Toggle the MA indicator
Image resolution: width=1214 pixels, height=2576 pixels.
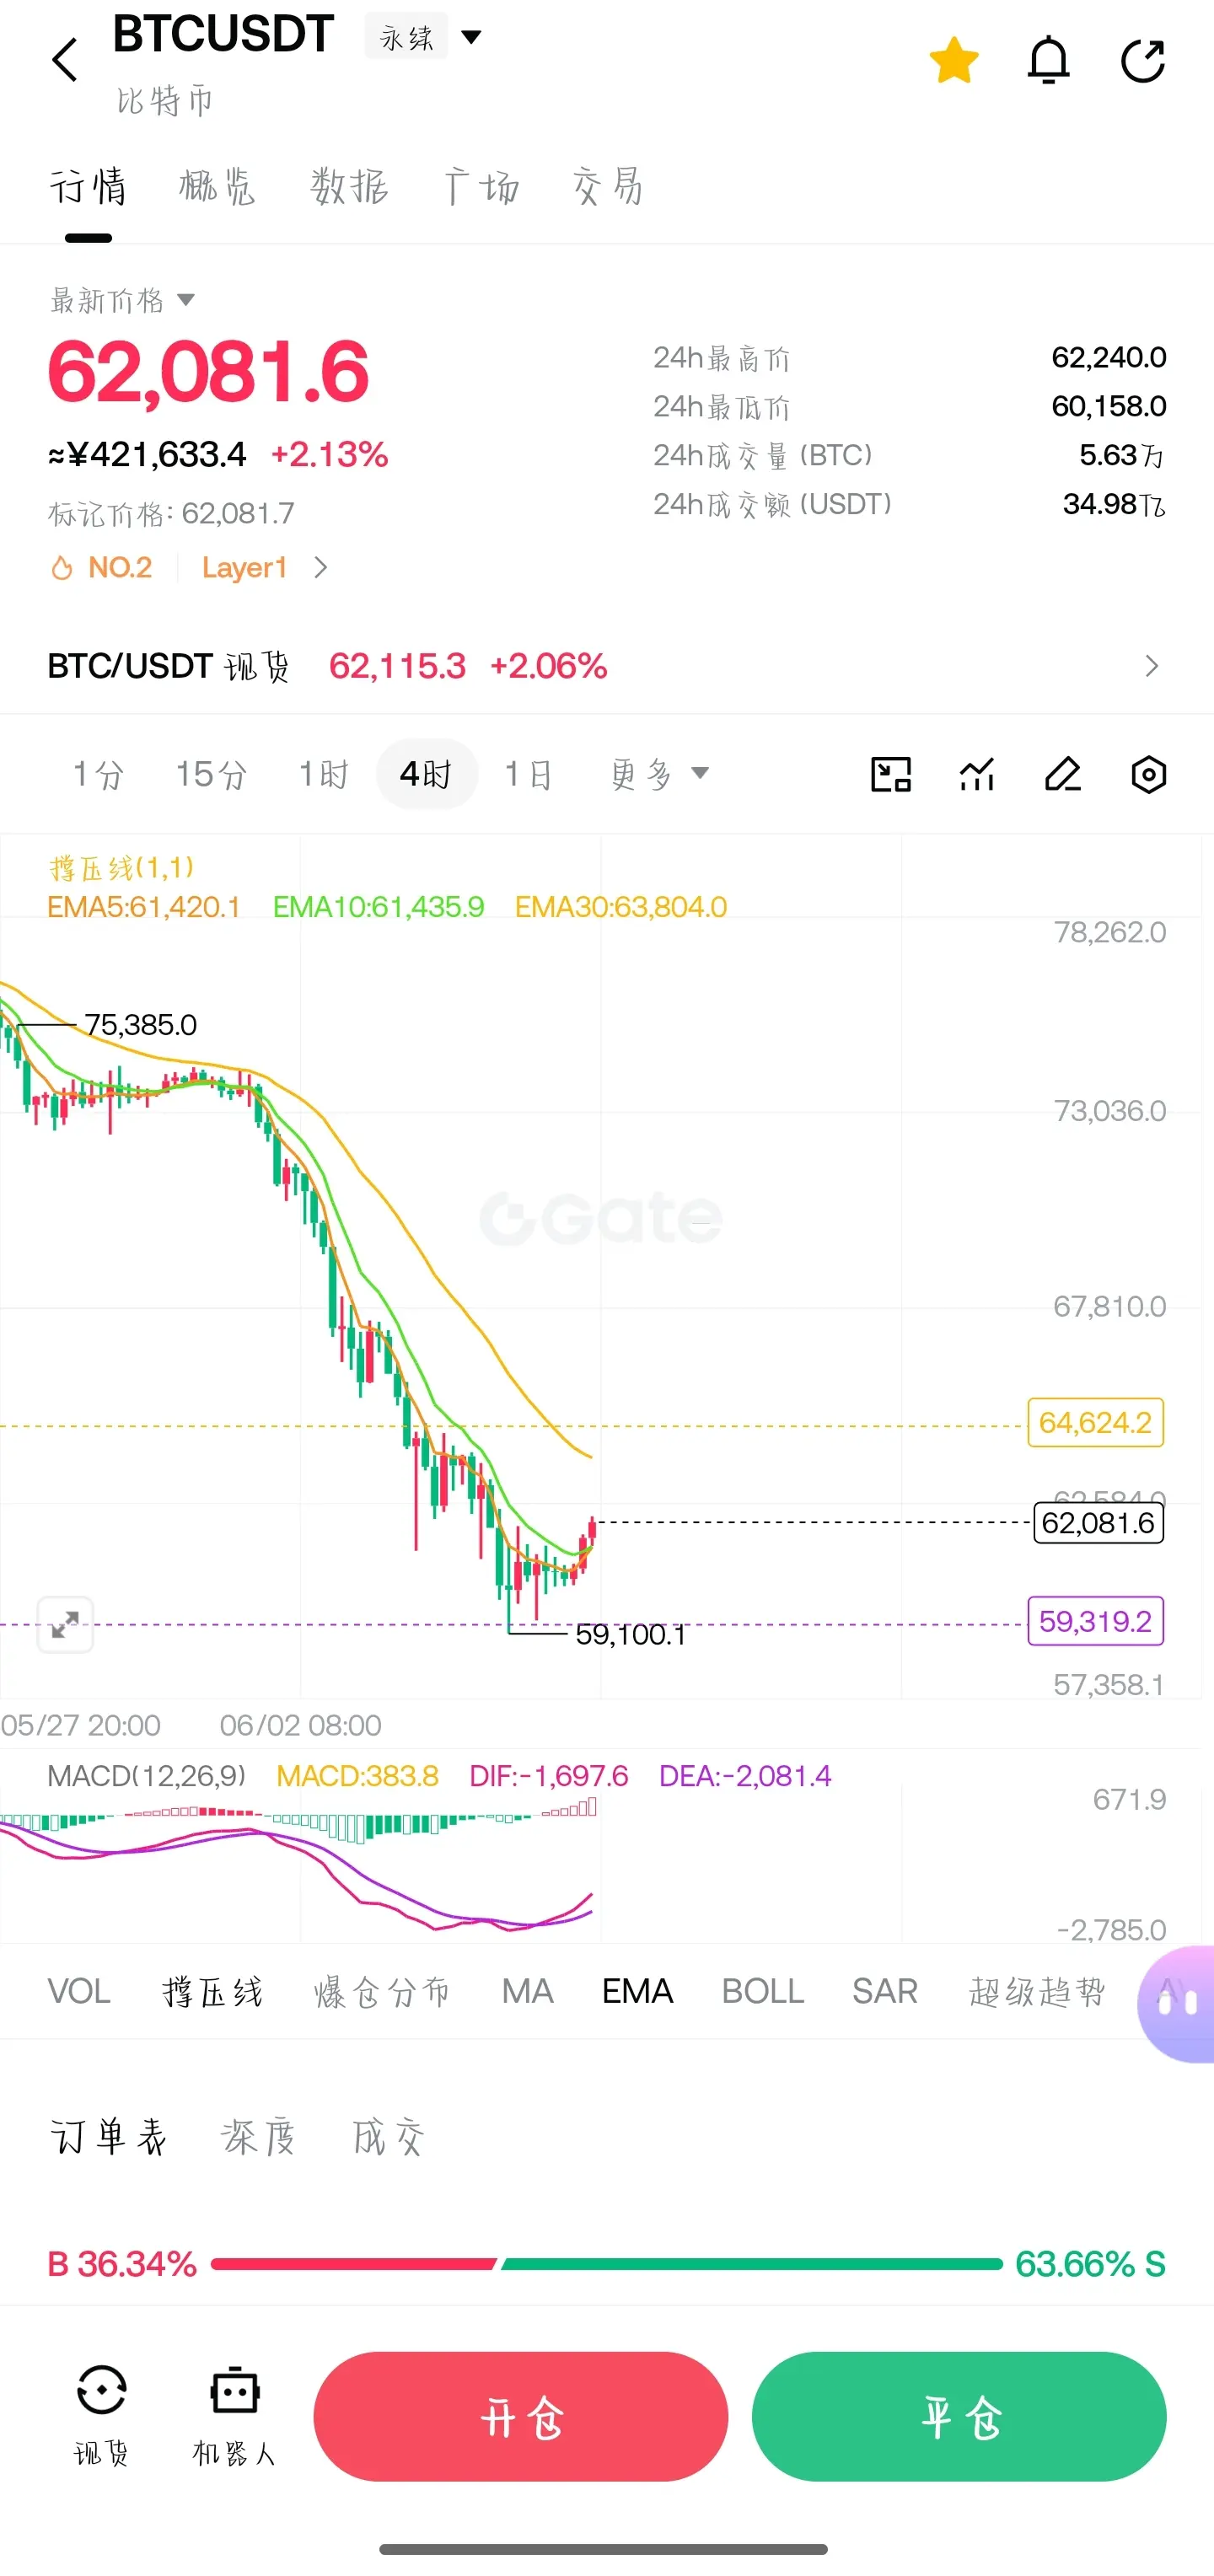click(528, 1992)
